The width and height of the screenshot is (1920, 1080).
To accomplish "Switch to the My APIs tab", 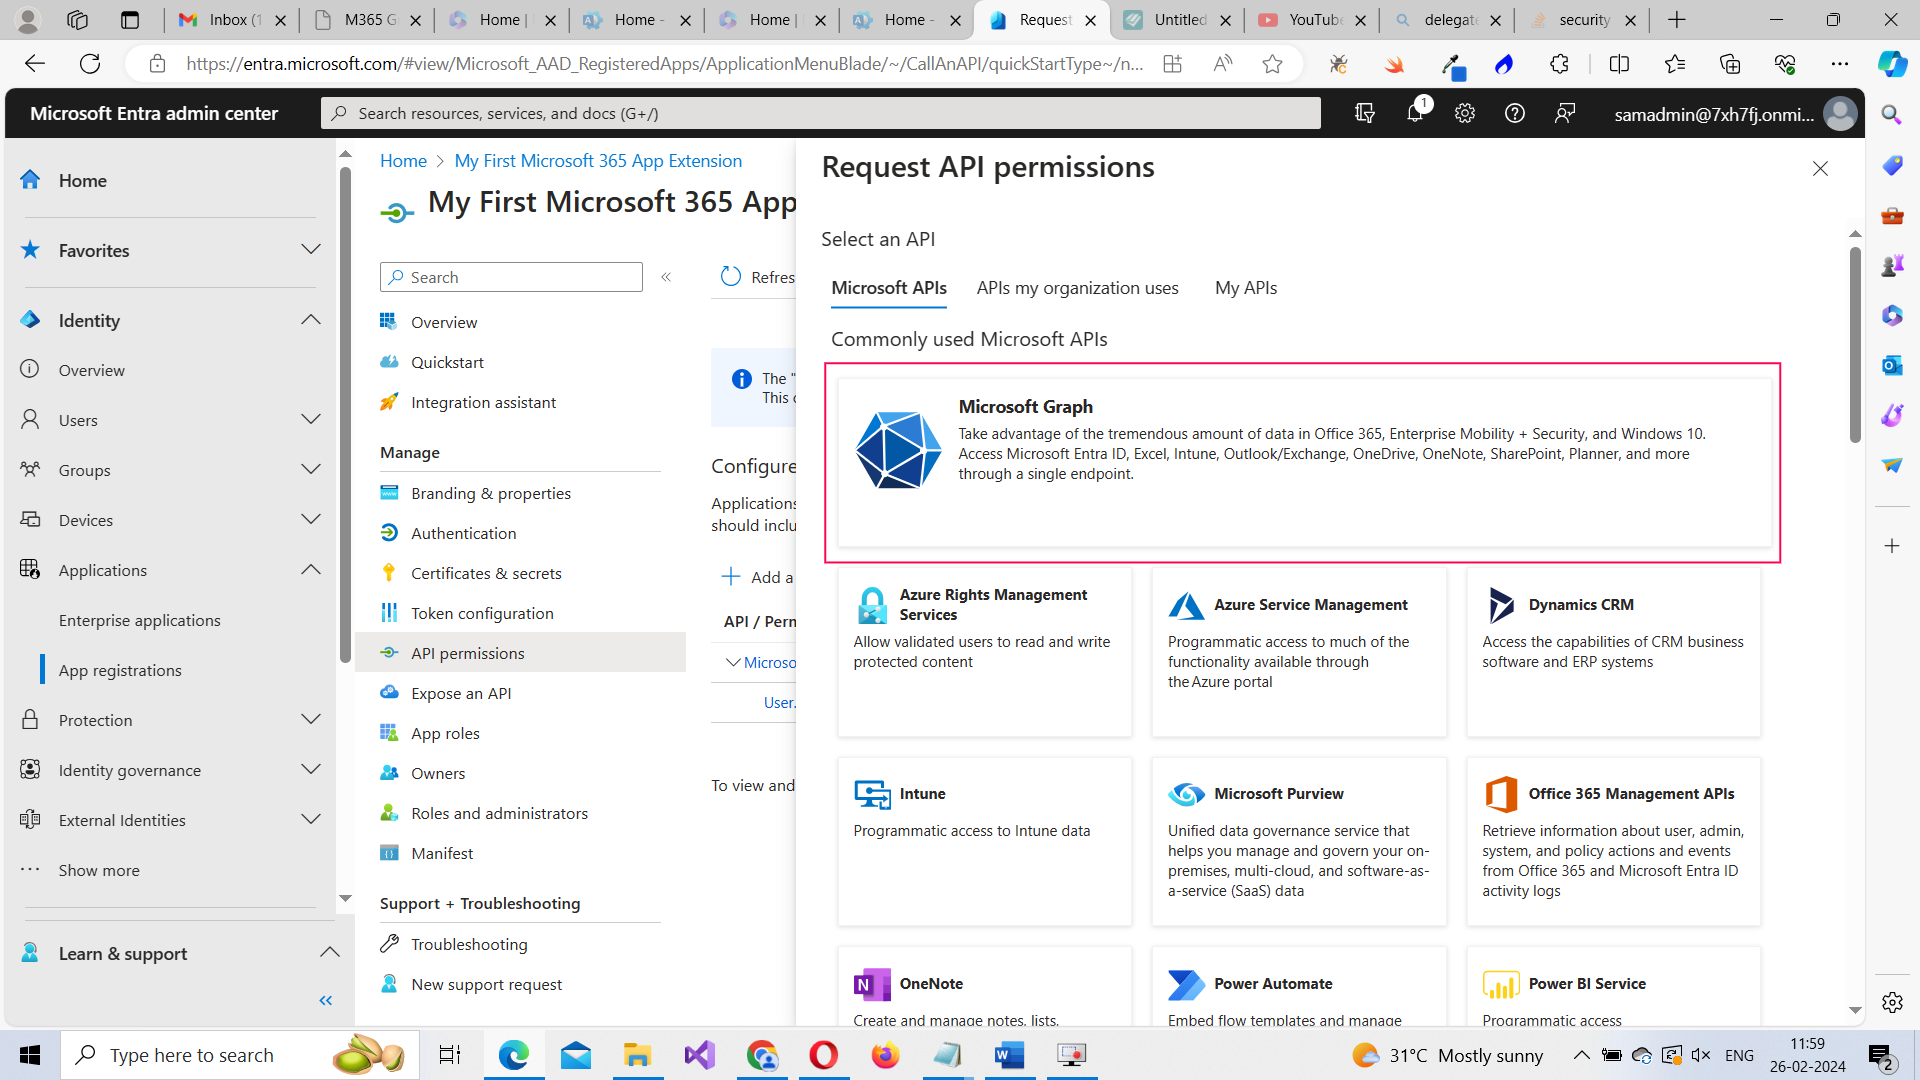I will click(1245, 288).
